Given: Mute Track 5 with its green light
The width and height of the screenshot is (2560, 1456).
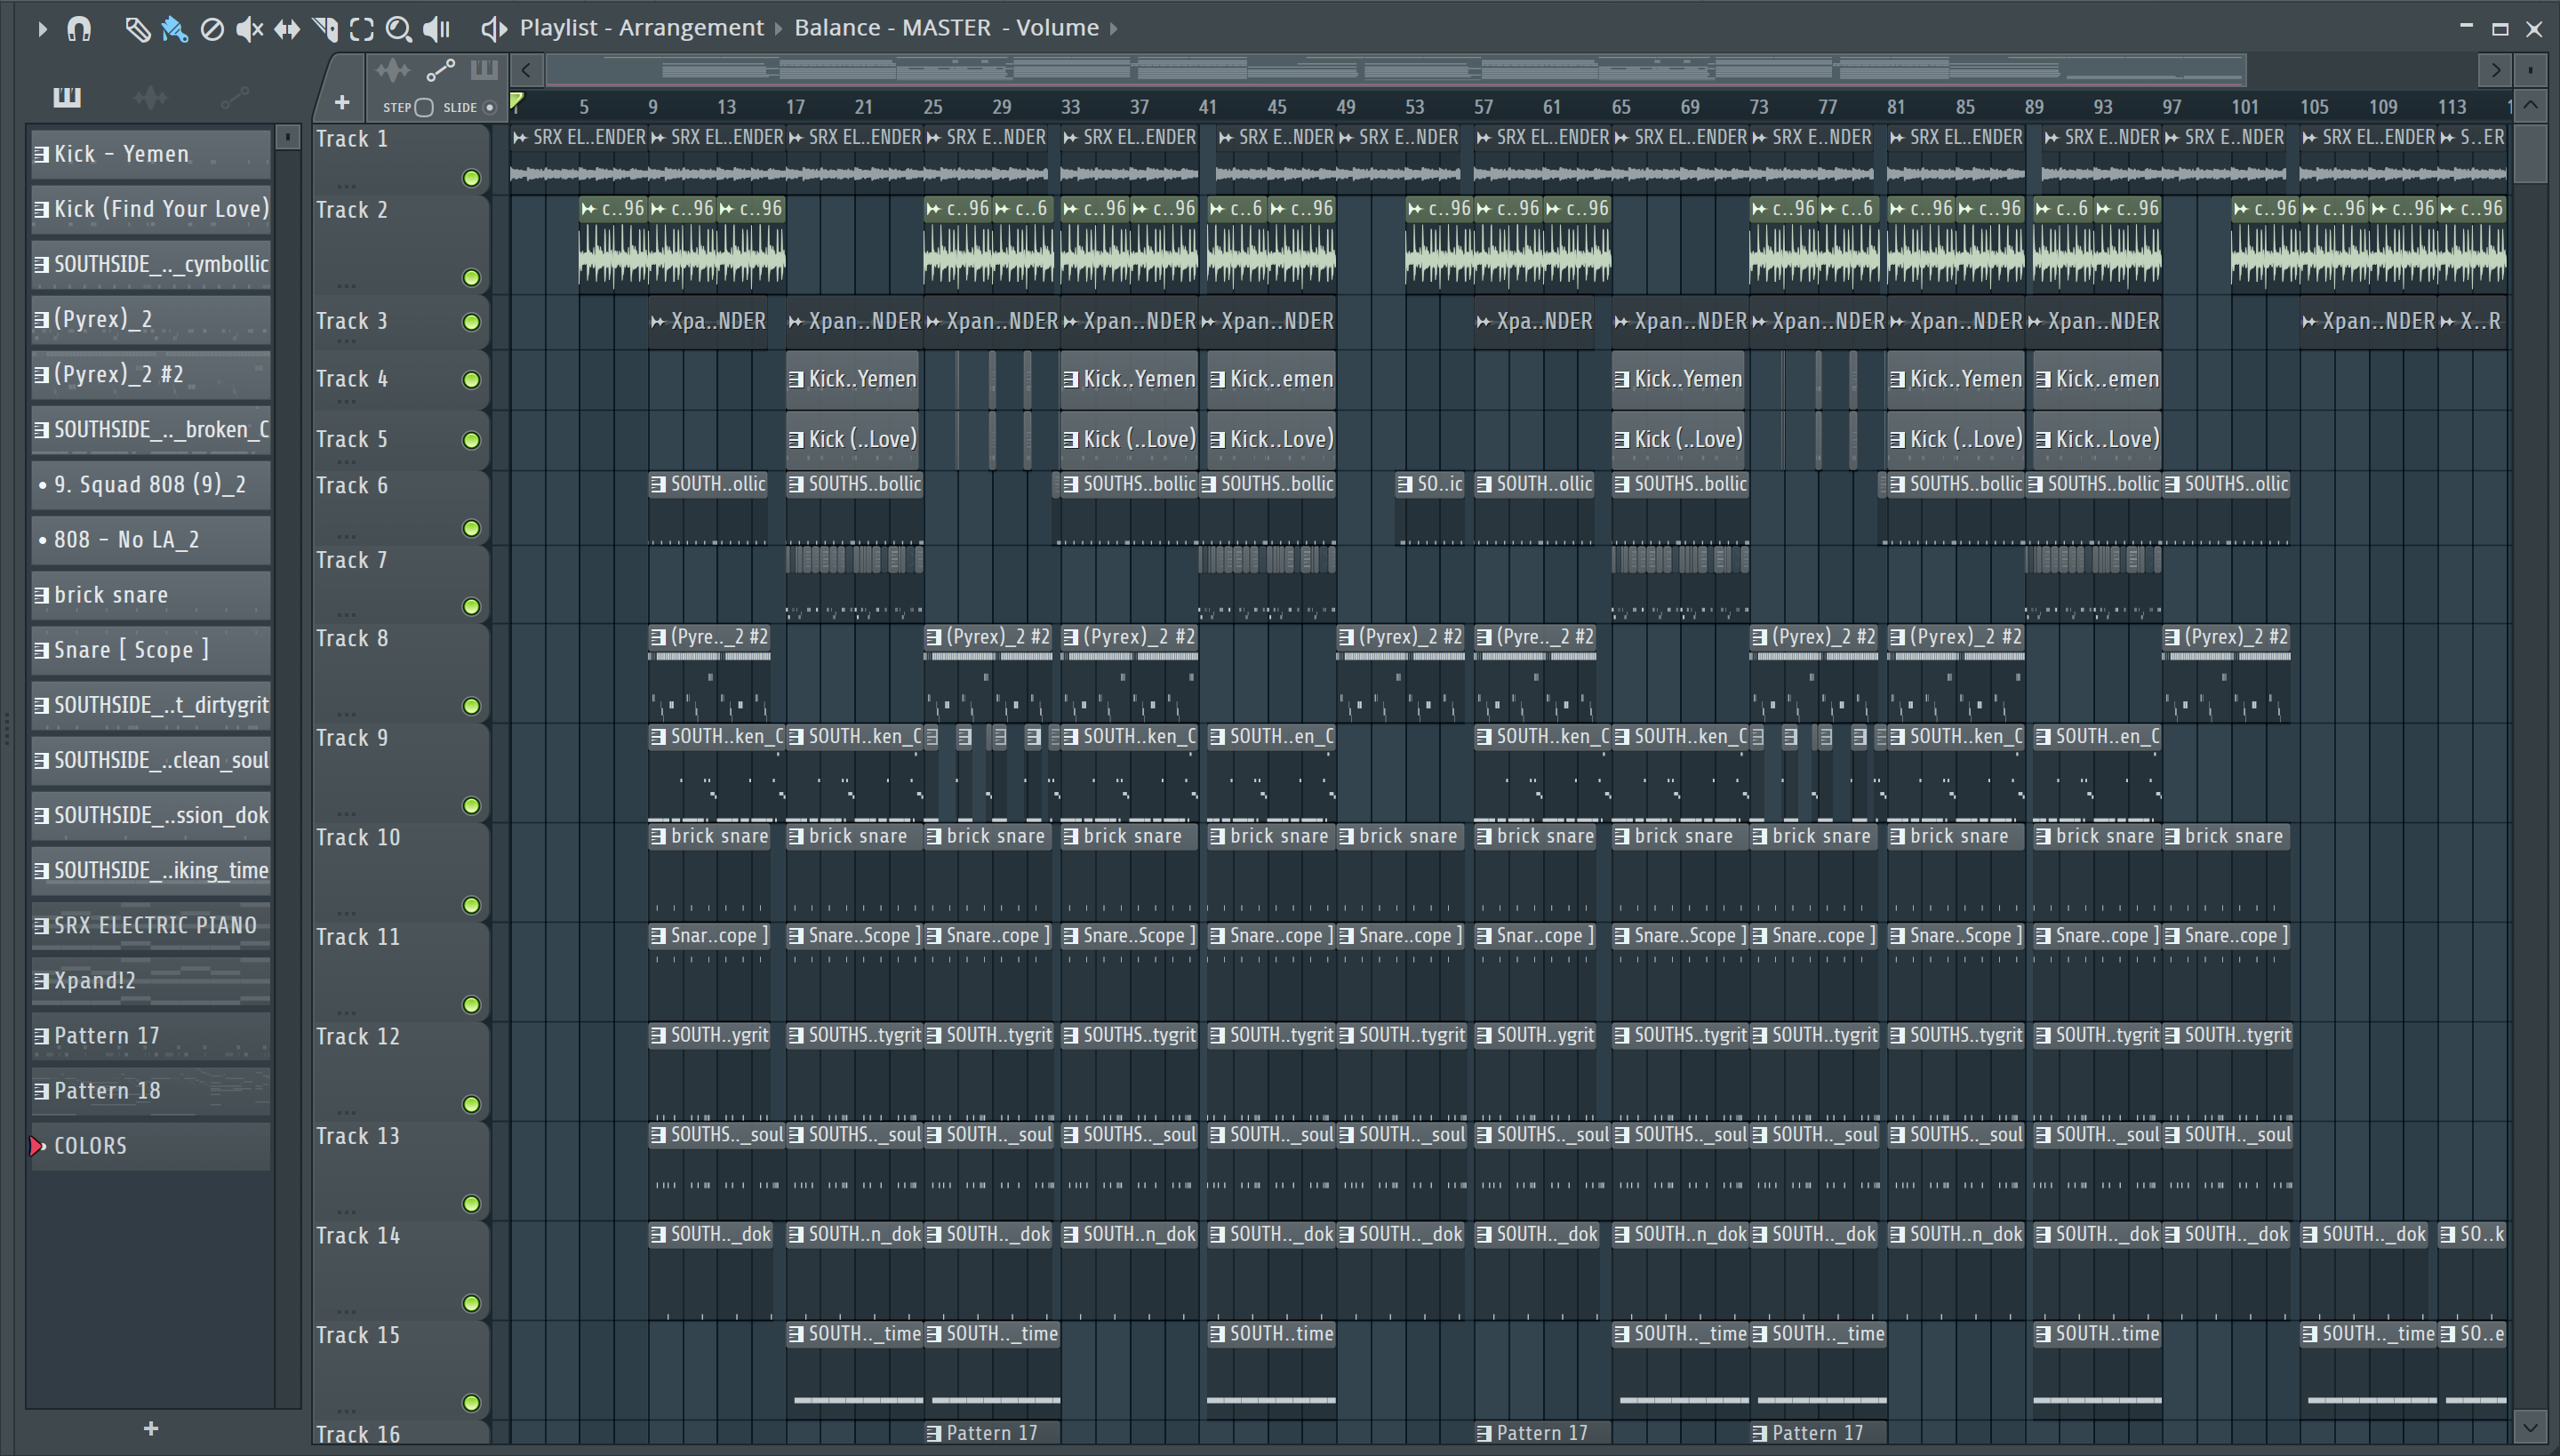Looking at the screenshot, I should coord(471,440).
